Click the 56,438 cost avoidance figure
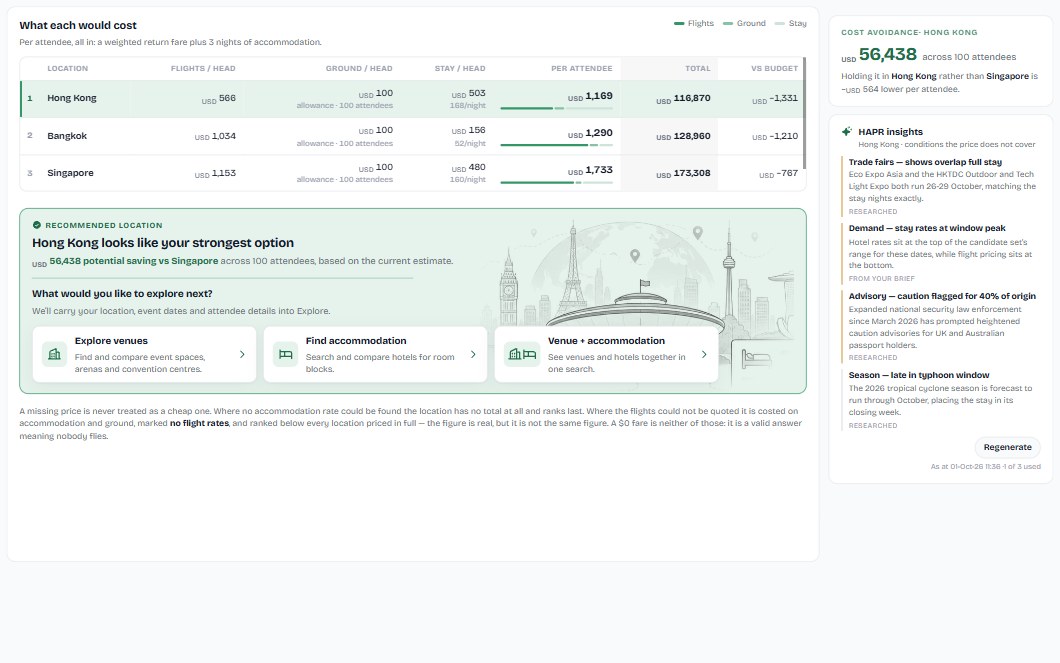1060x663 pixels. pyautogui.click(x=888, y=54)
